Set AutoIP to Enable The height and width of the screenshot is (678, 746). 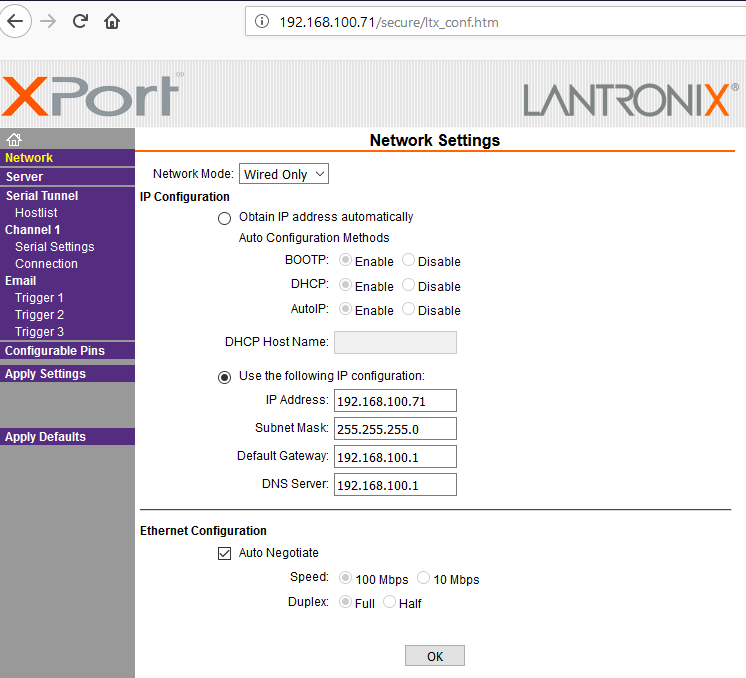tap(345, 309)
